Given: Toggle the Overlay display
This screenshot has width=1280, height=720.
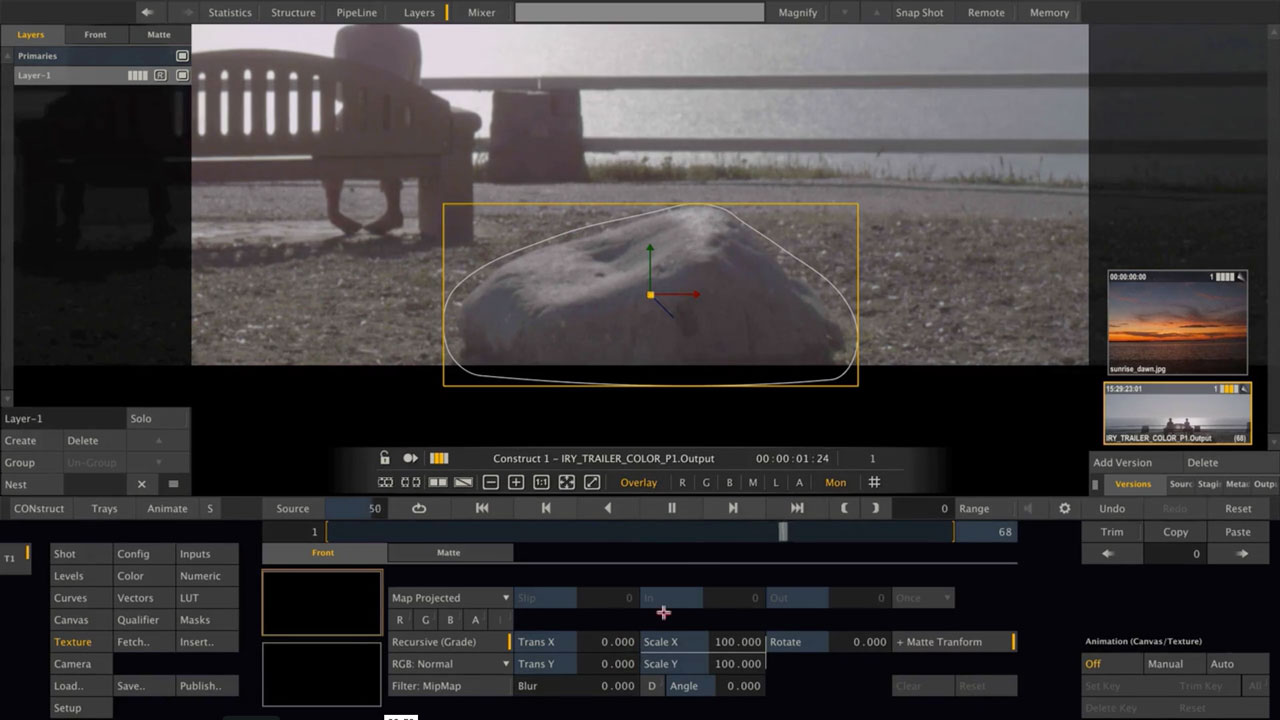Looking at the screenshot, I should (639, 482).
